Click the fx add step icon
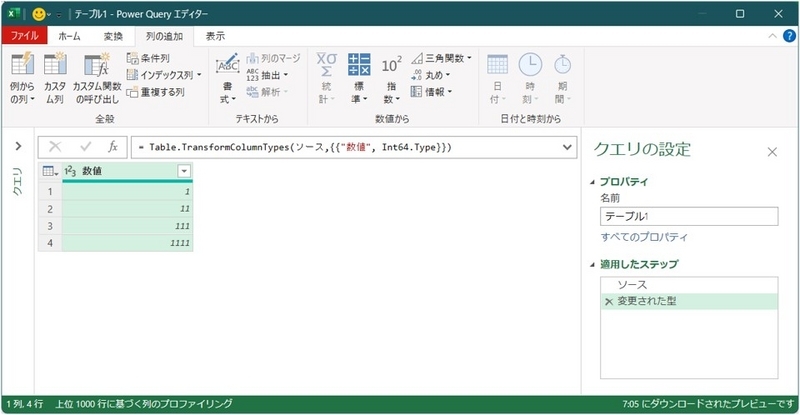This screenshot has height=415, width=800. coord(113,147)
